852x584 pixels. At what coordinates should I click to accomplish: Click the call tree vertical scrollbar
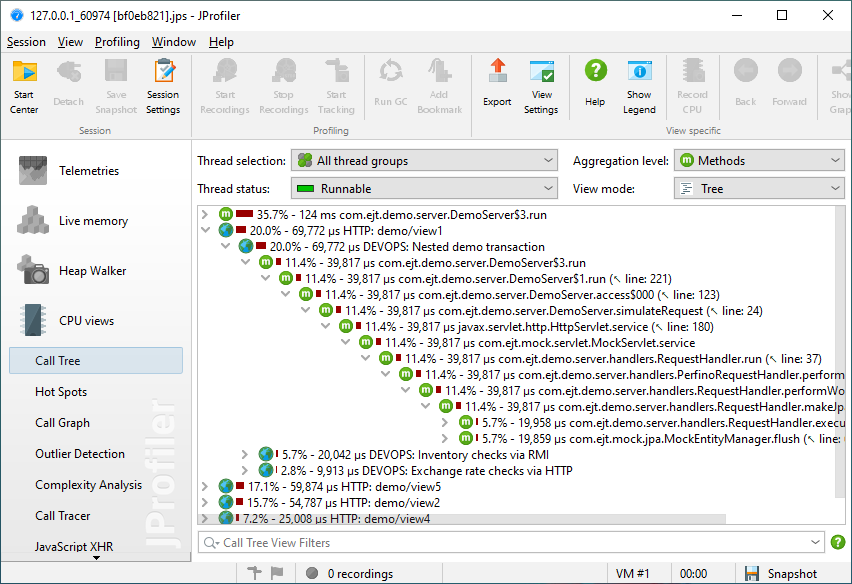coord(840,353)
